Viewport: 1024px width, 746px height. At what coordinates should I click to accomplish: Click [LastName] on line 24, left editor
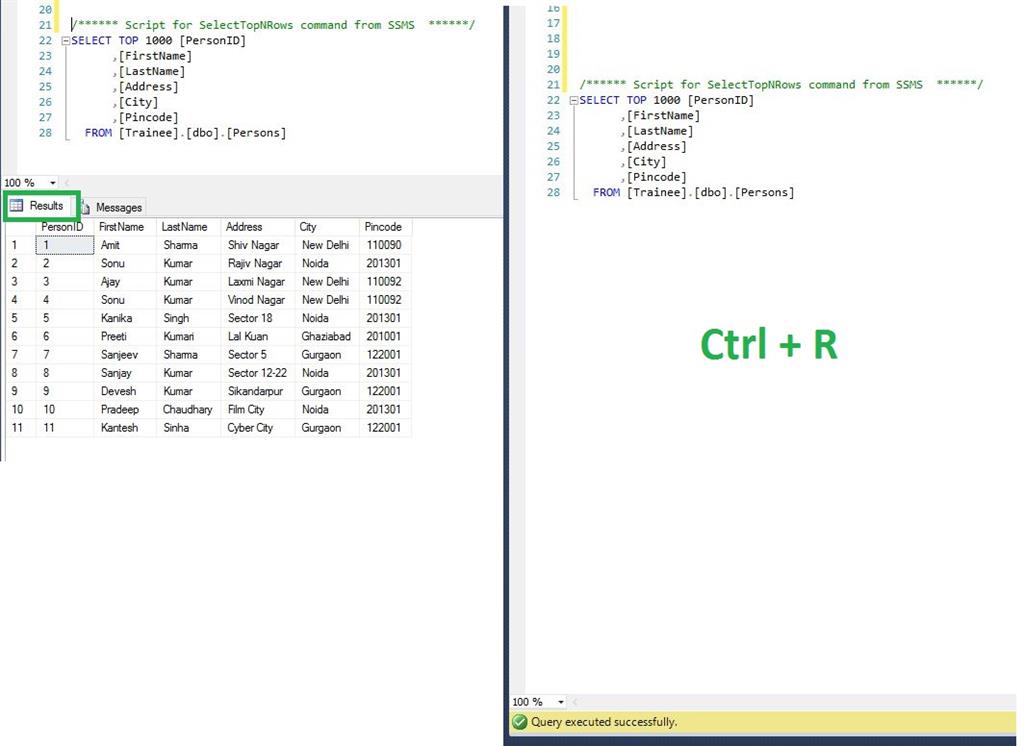click(x=152, y=71)
